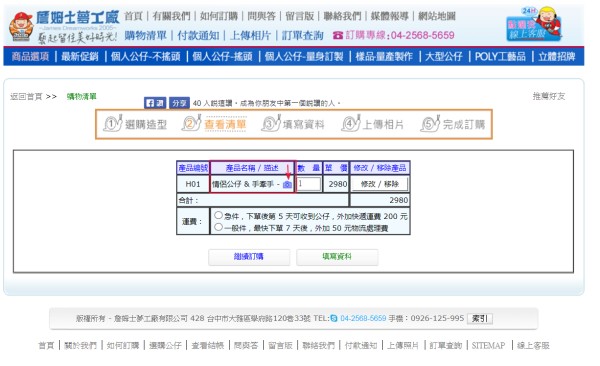Click the 繼續訂購 button
The width and height of the screenshot is (600, 366).
(x=249, y=257)
